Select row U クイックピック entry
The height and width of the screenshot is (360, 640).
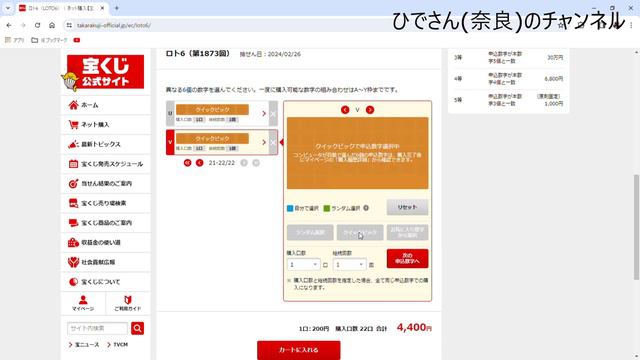click(x=212, y=110)
